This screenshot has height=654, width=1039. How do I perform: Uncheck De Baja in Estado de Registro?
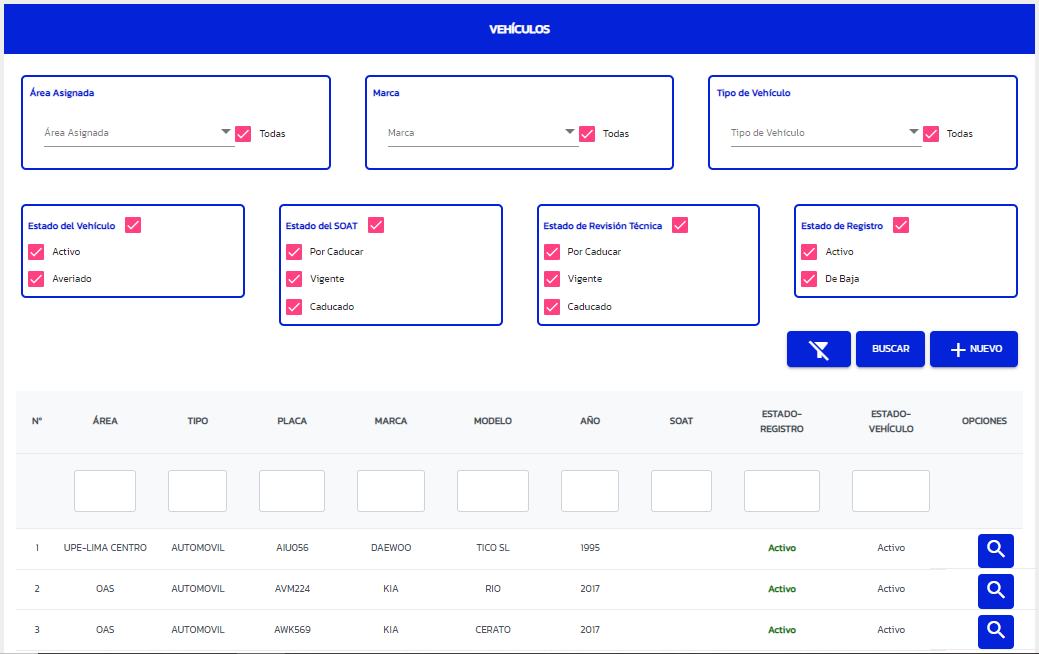[x=809, y=279]
